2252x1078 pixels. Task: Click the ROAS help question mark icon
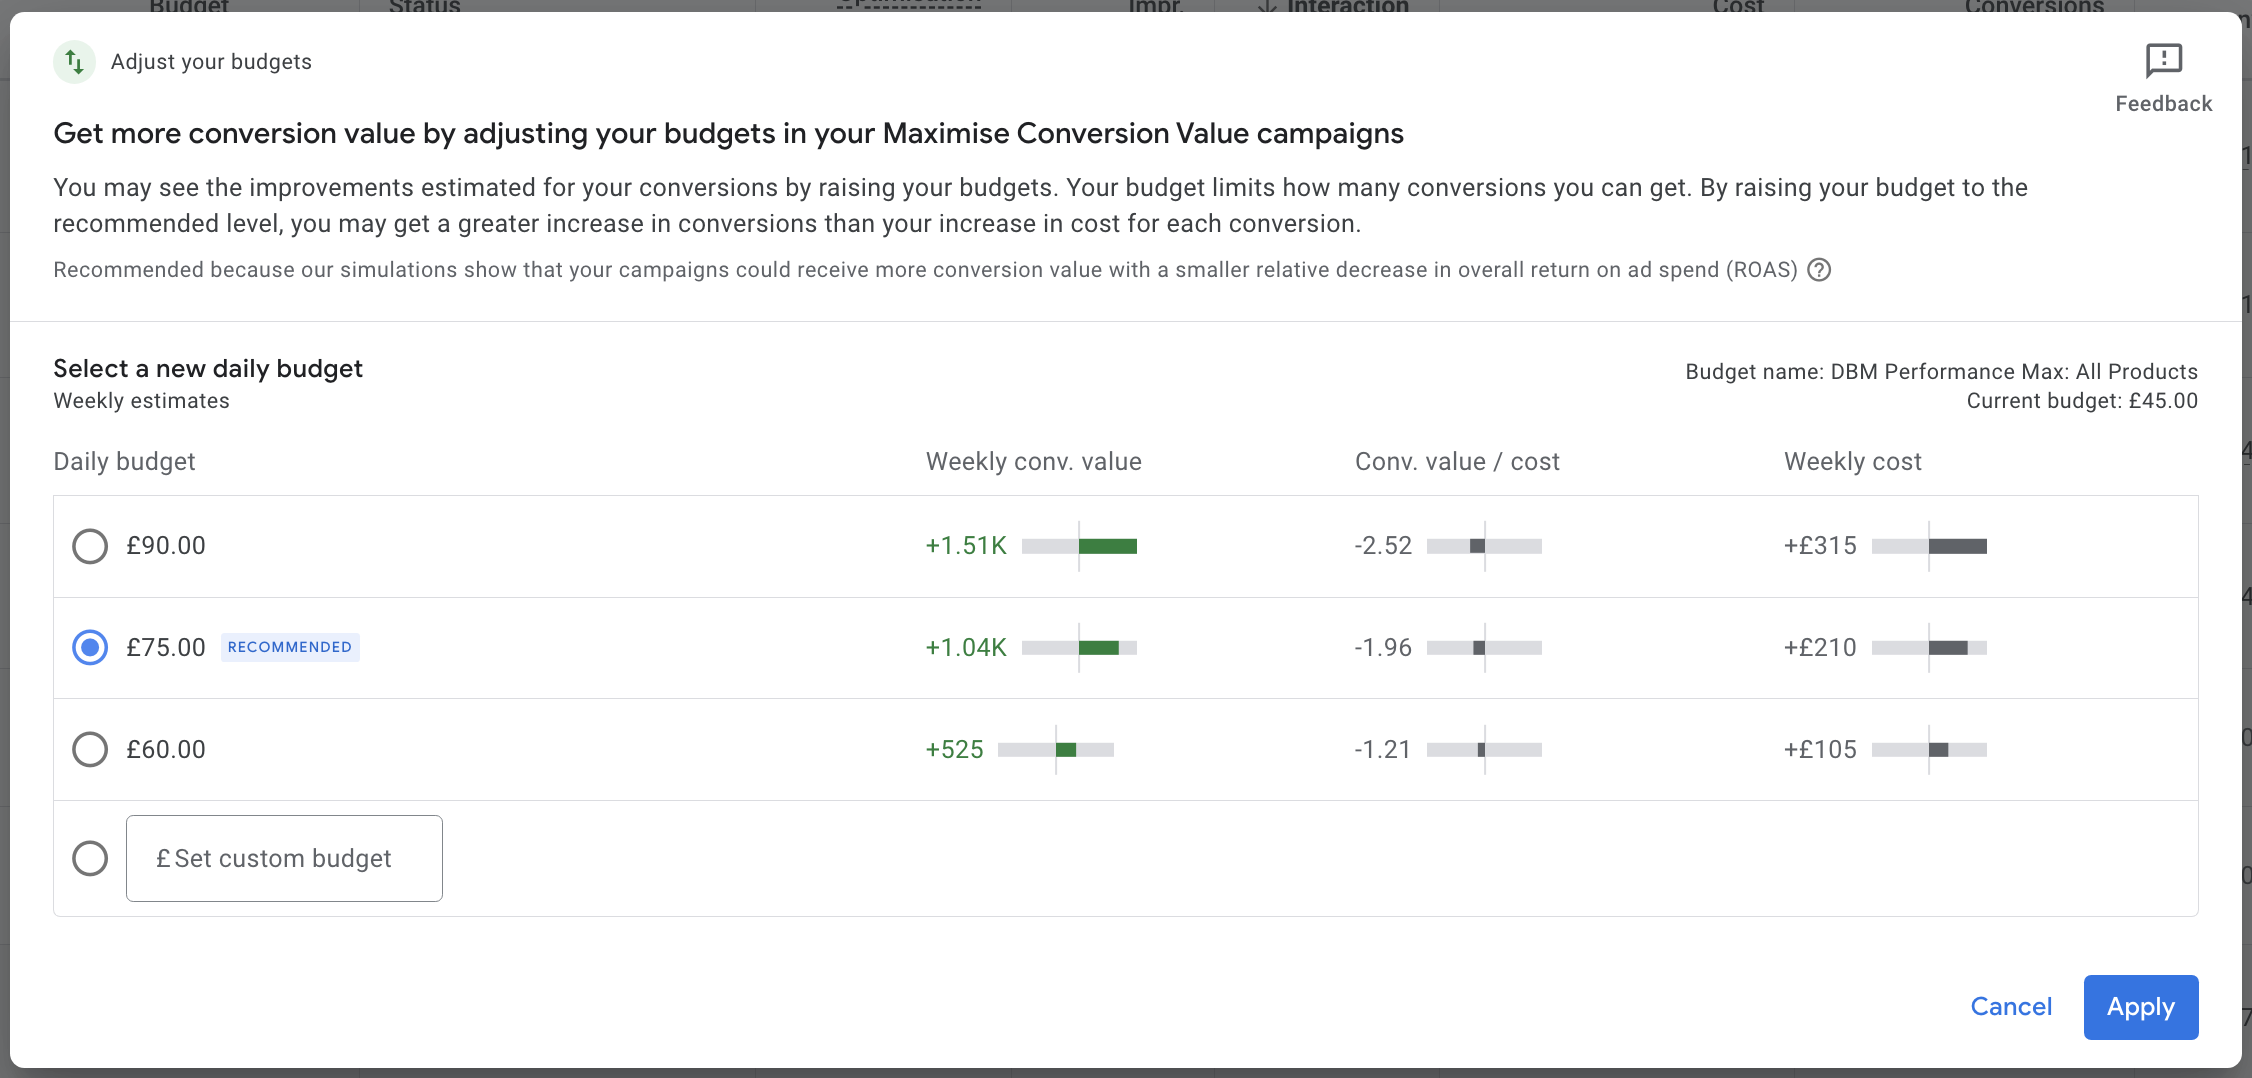[1819, 270]
